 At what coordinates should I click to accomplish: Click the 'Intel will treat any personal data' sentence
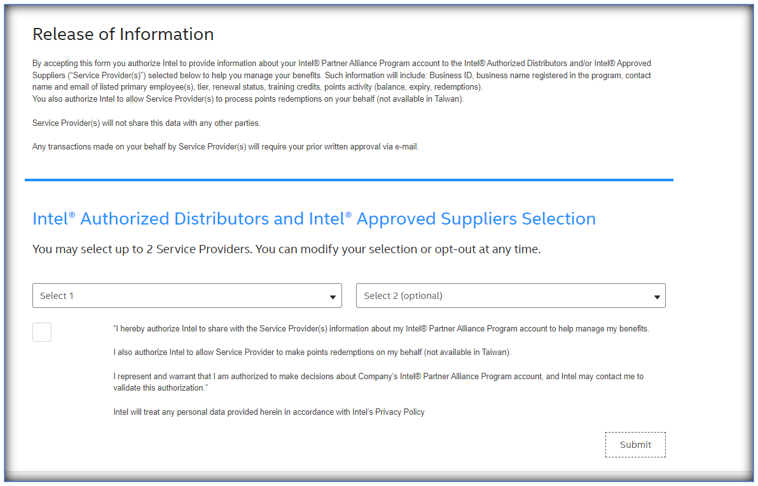[268, 412]
